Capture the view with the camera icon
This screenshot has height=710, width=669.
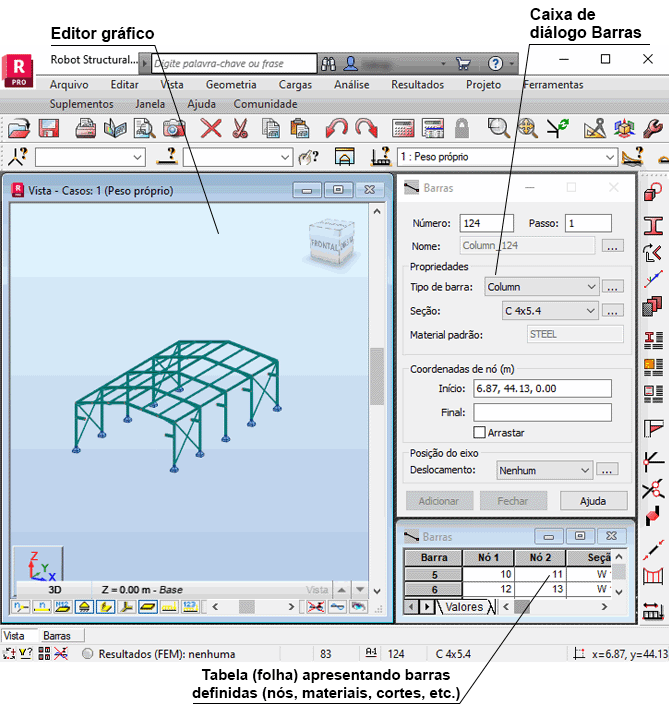(x=174, y=129)
